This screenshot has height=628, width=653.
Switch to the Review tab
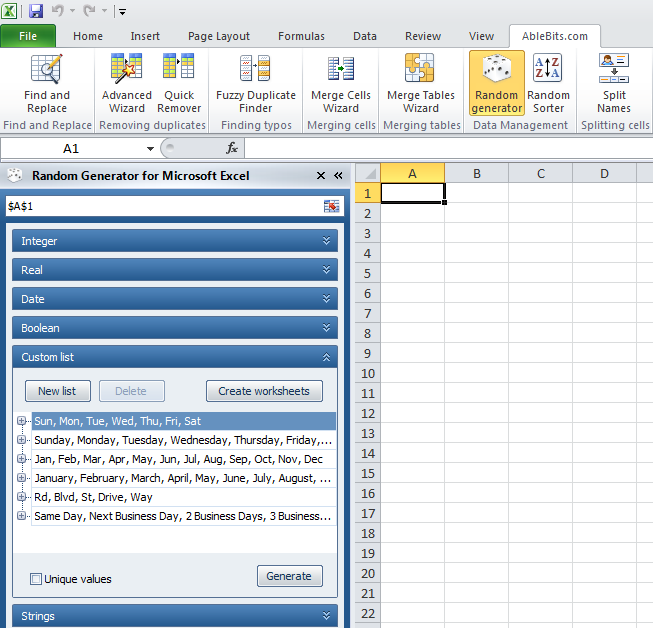pos(423,36)
